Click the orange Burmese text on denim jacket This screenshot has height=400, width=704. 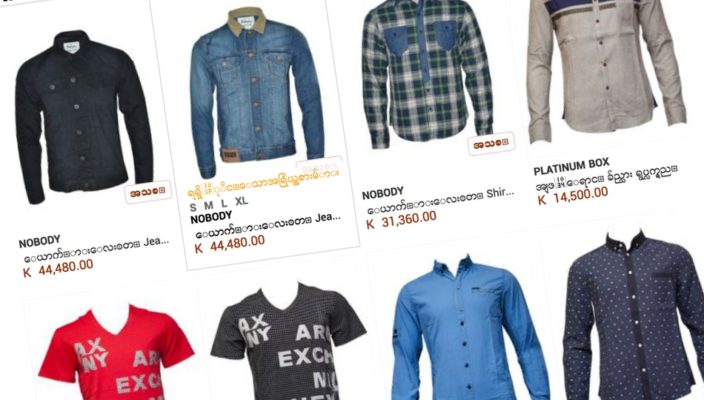pyautogui.click(x=264, y=179)
